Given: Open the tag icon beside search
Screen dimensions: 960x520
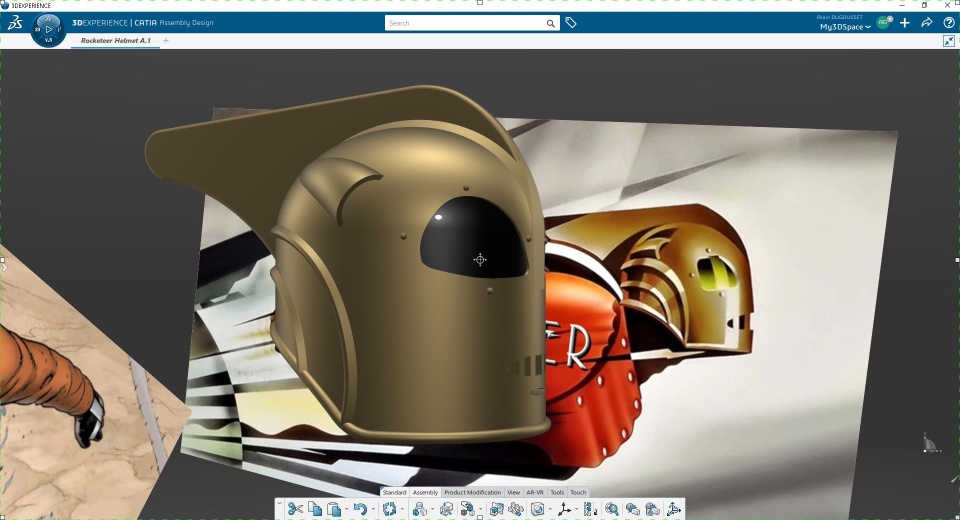Looking at the screenshot, I should [x=571, y=23].
